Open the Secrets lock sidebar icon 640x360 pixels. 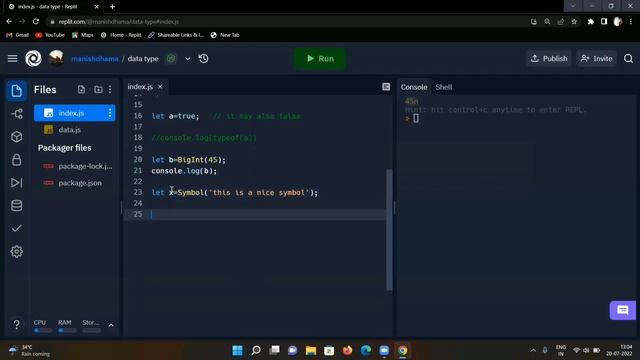pos(16,160)
